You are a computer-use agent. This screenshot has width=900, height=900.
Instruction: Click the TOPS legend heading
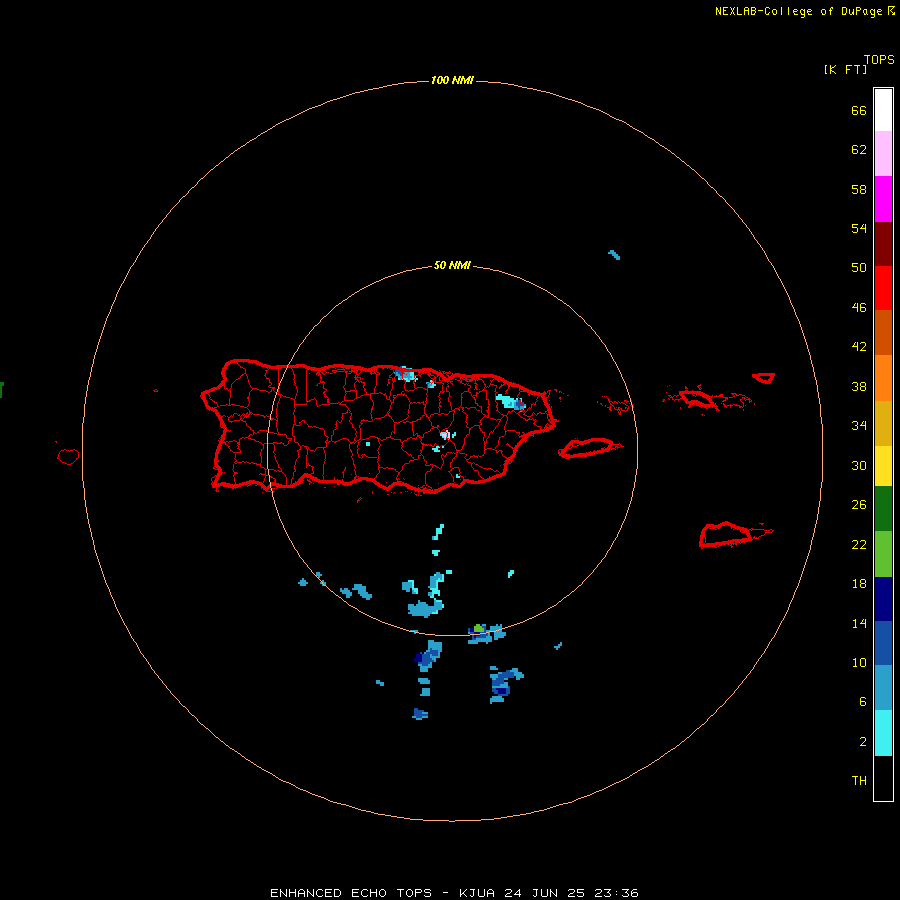point(879,59)
